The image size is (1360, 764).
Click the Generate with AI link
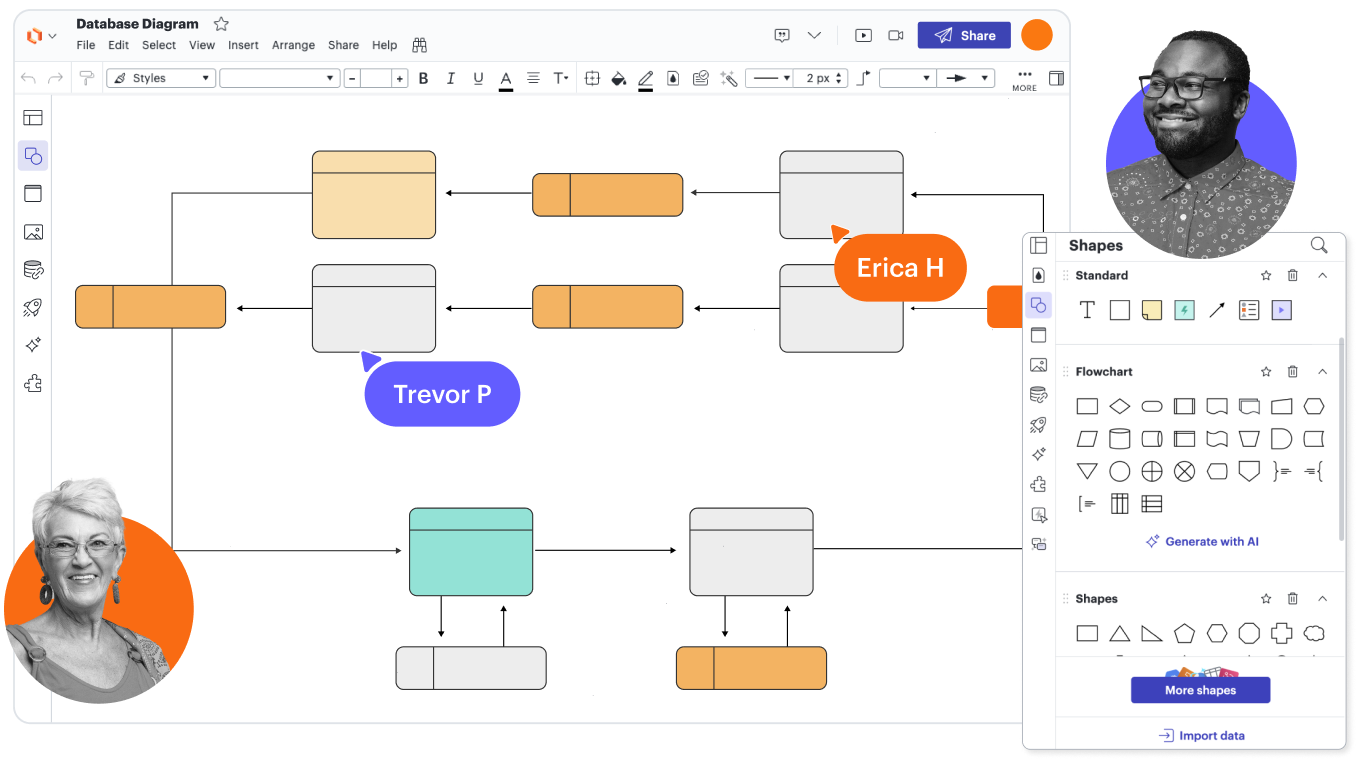(x=1202, y=541)
